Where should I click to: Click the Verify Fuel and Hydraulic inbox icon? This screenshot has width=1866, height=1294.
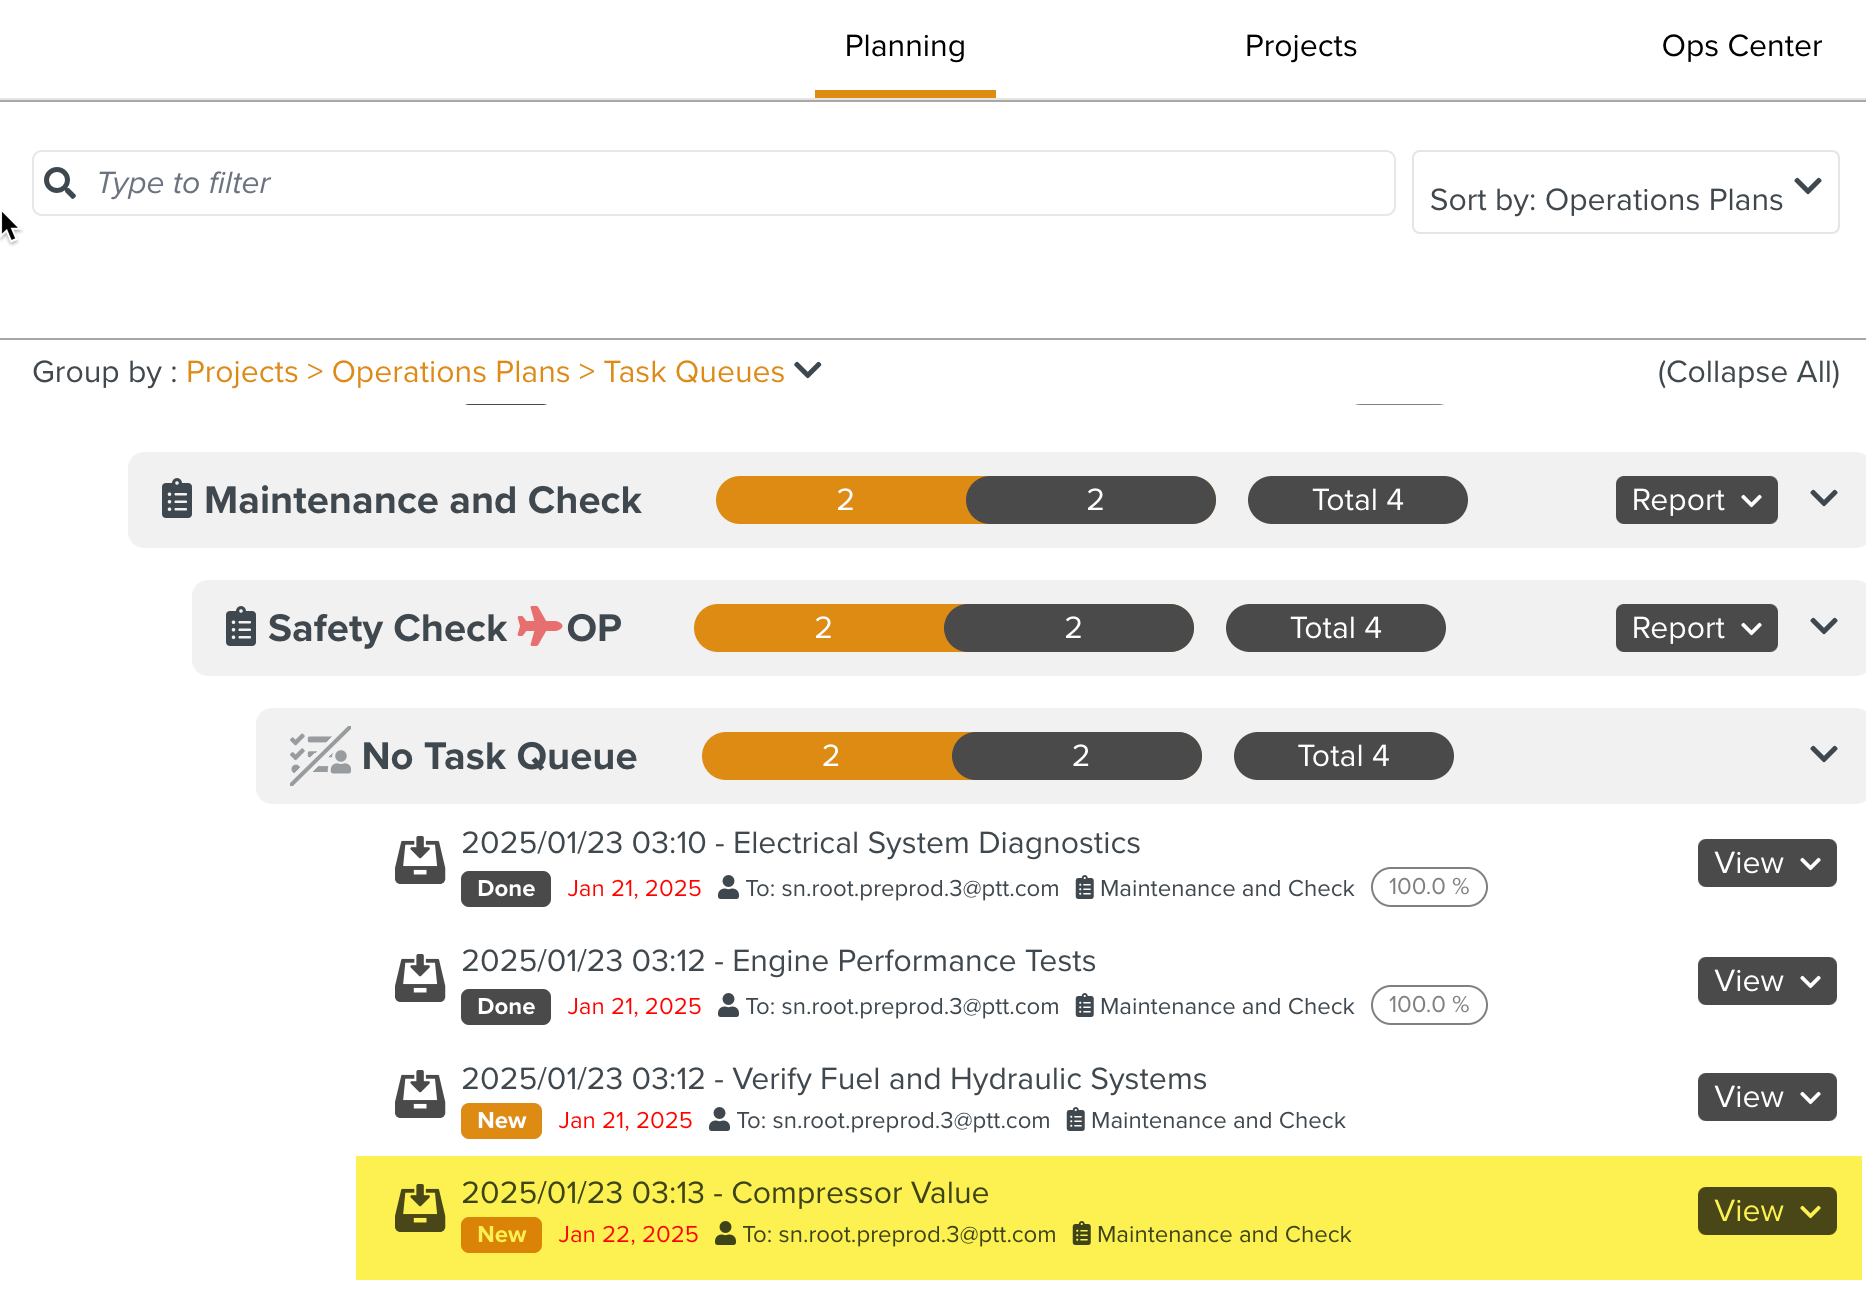(420, 1095)
